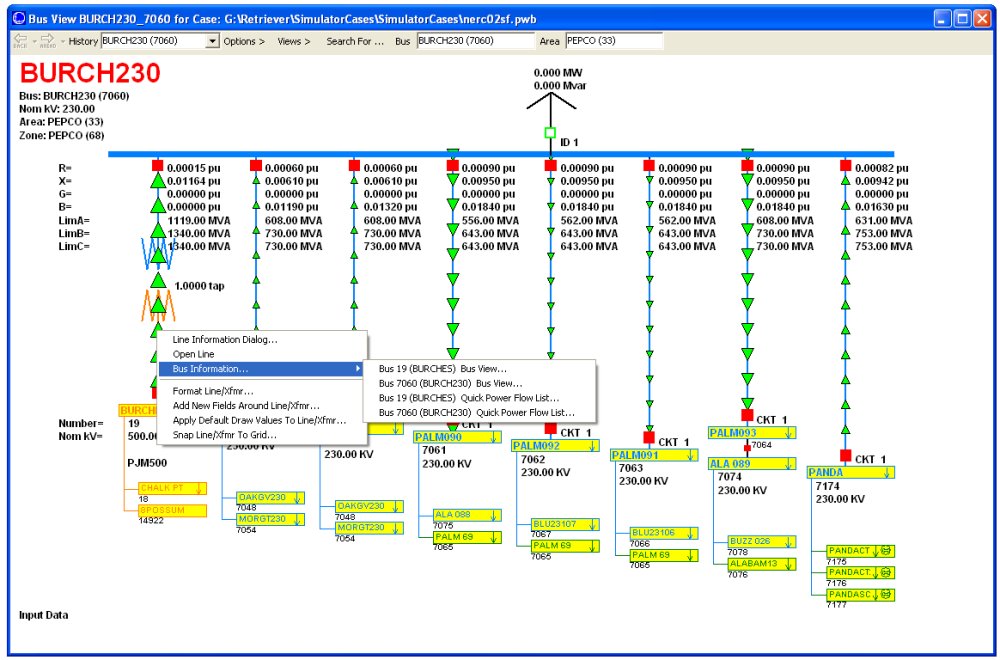Click the Search For button
1000x660 pixels.
(355, 41)
